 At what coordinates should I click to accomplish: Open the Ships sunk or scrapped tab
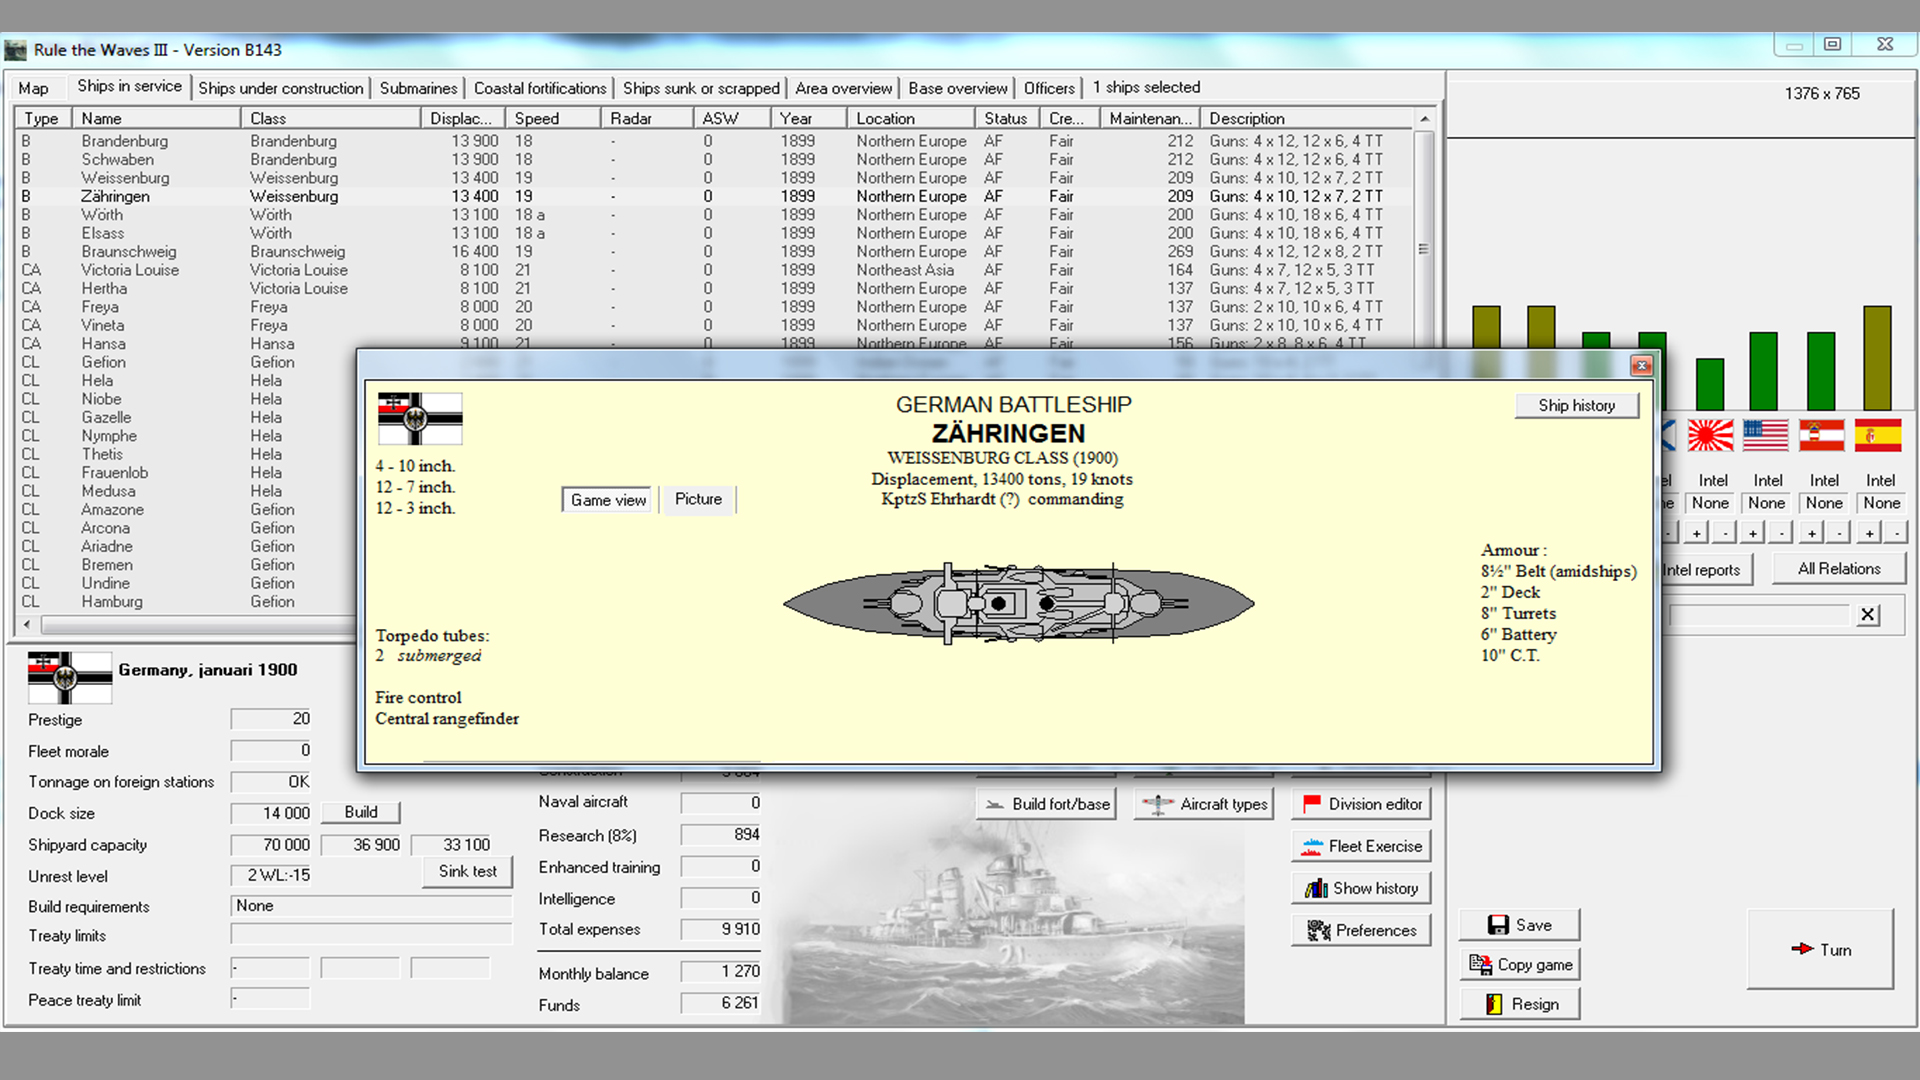(x=701, y=88)
